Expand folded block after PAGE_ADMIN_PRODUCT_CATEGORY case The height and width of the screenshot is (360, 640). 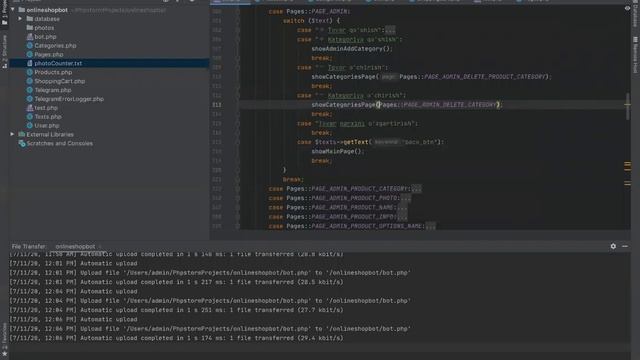click(x=416, y=189)
